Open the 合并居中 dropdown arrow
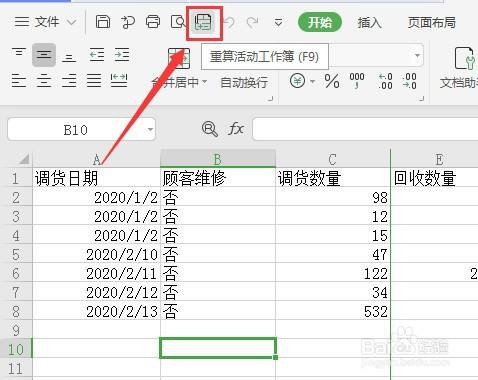The width and height of the screenshot is (478, 380). [x=205, y=82]
